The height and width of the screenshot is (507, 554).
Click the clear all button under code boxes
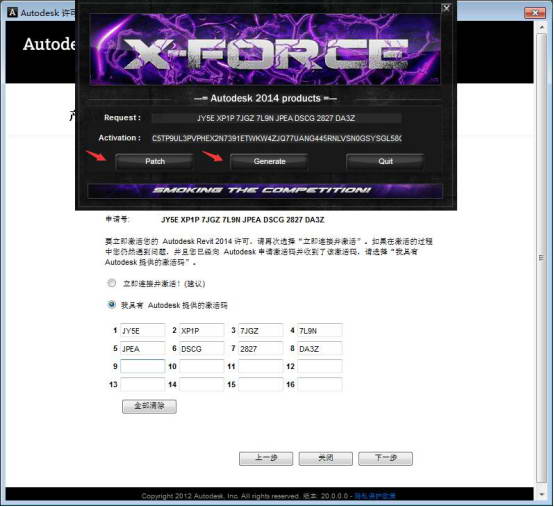click(149, 406)
